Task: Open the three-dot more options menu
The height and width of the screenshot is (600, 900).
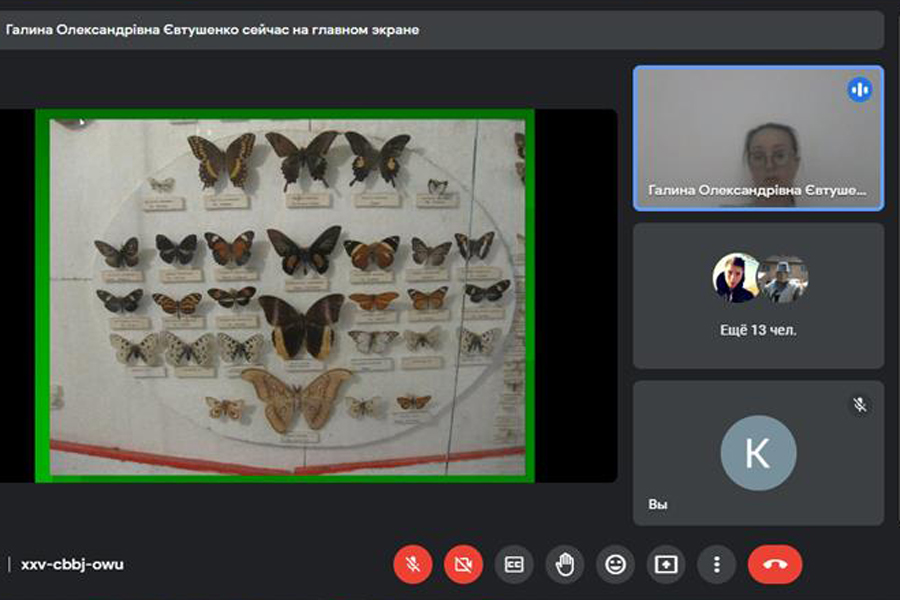Action: [x=716, y=565]
